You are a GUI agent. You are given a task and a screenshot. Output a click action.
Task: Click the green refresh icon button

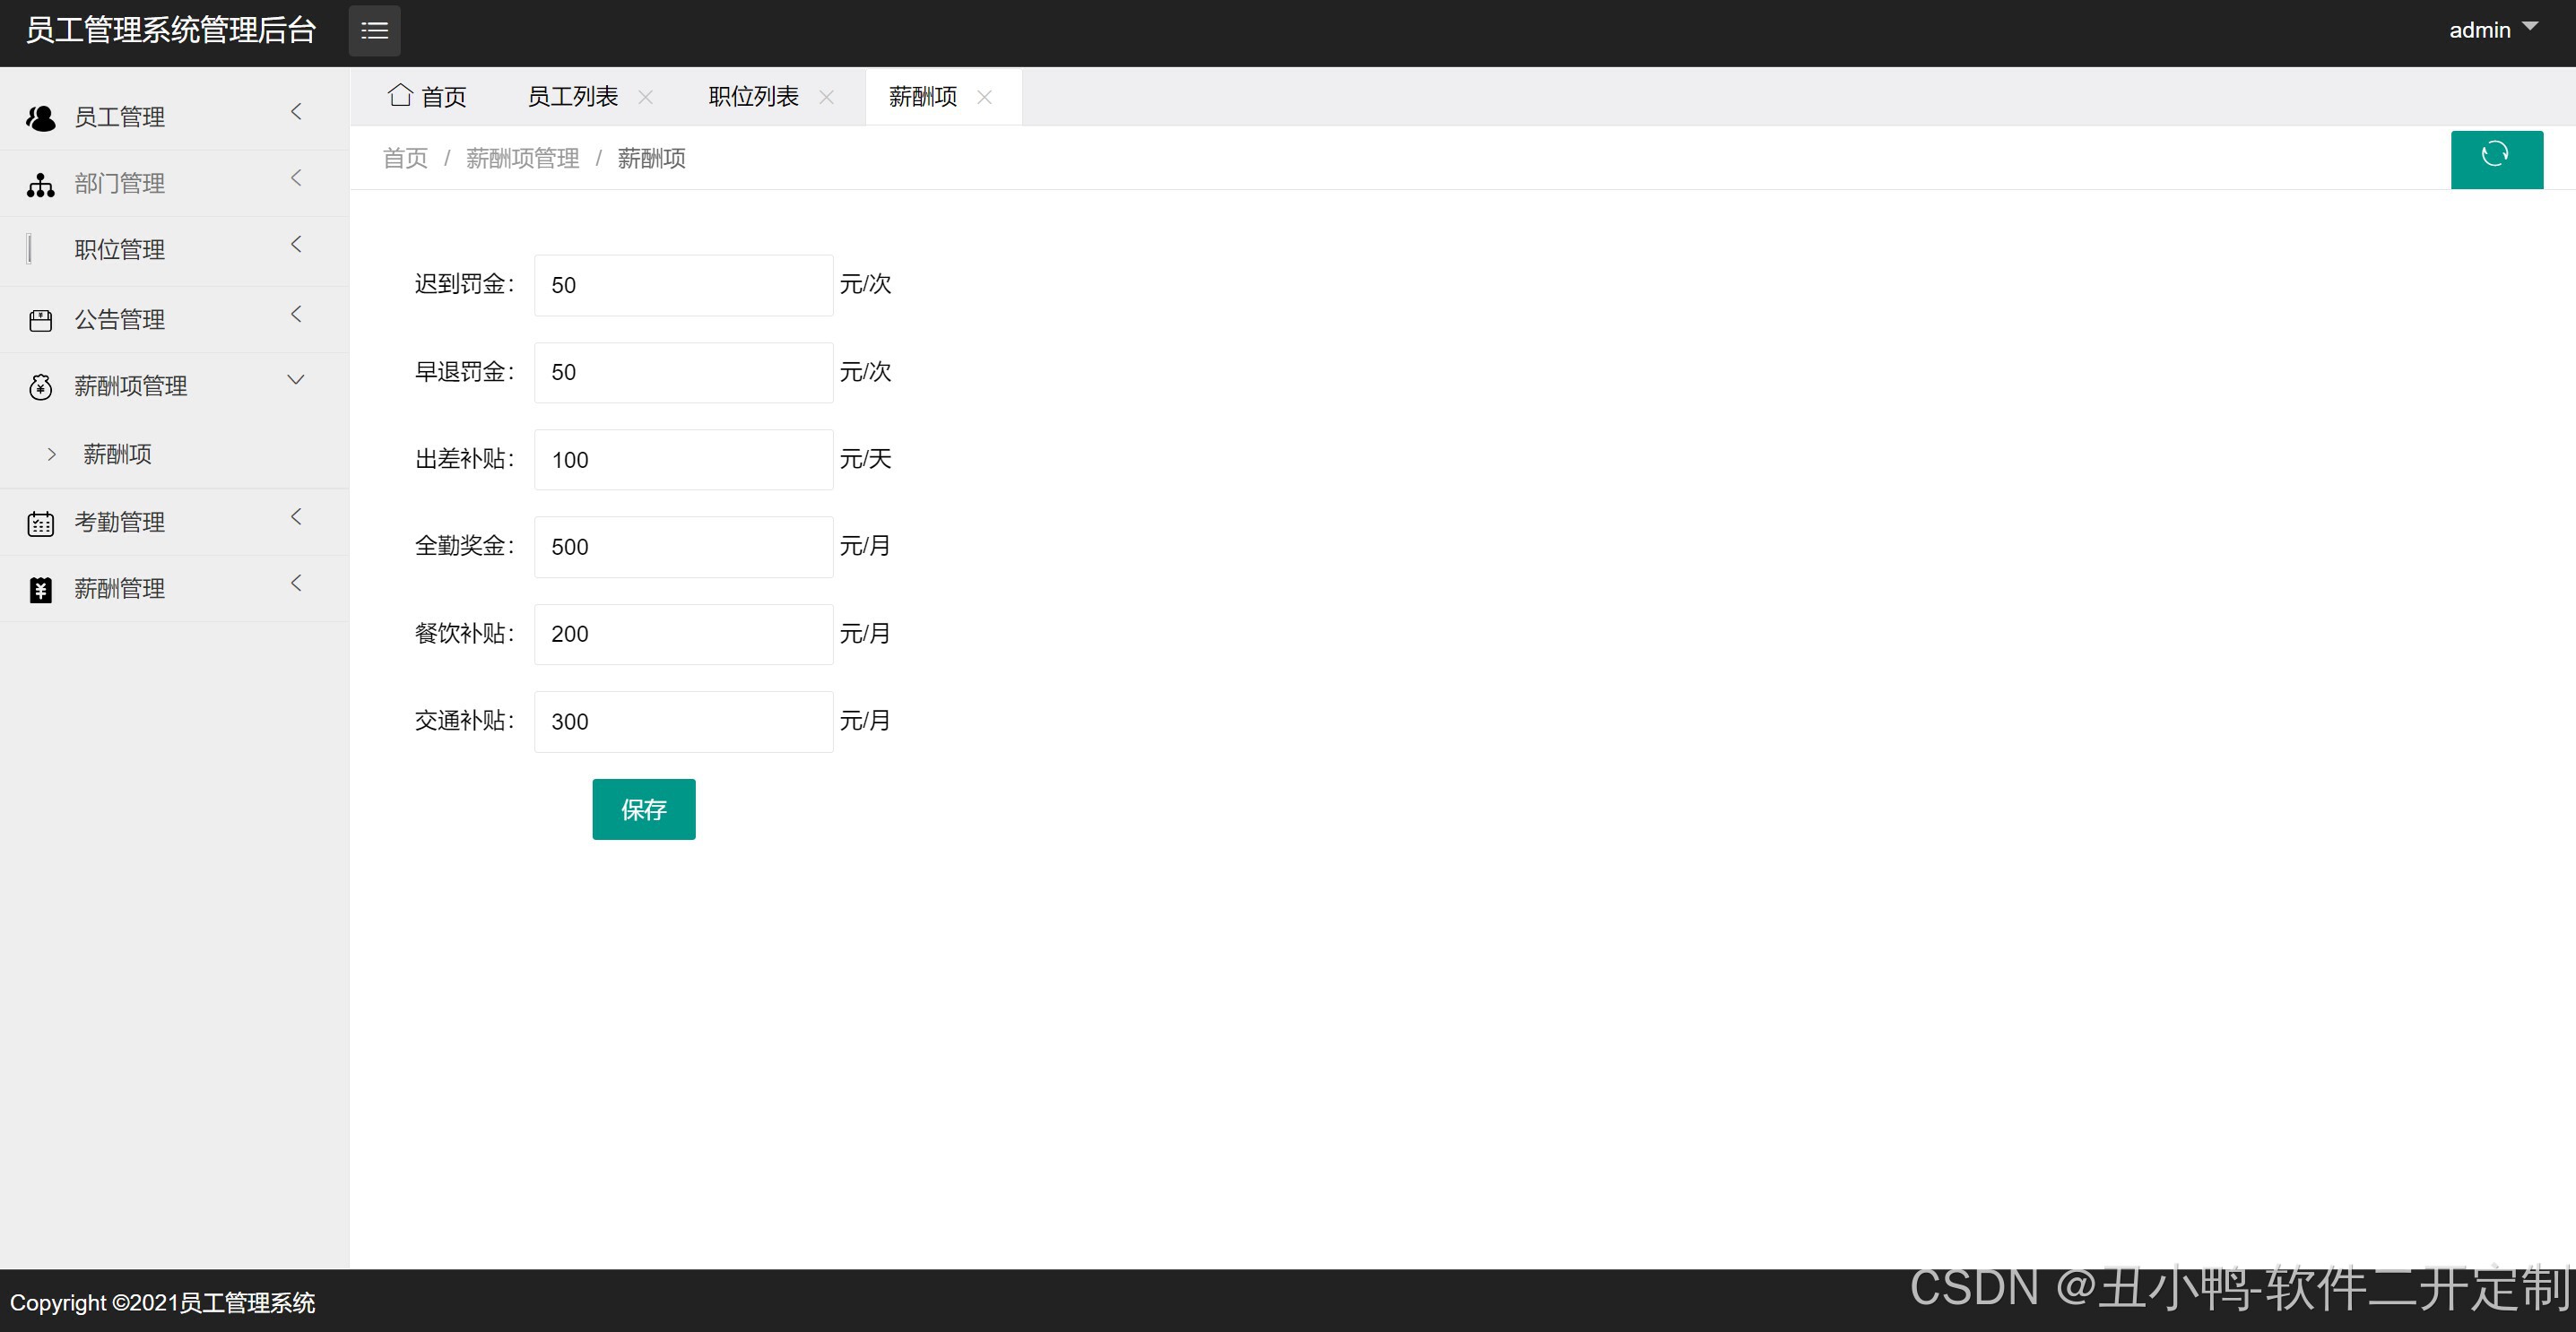(x=2496, y=158)
